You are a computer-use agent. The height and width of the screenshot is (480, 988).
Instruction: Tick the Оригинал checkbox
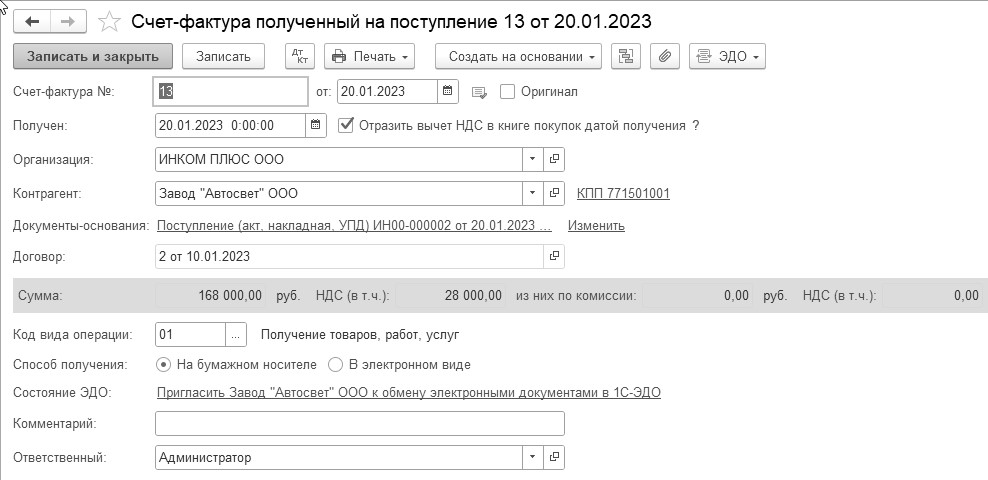(x=508, y=92)
